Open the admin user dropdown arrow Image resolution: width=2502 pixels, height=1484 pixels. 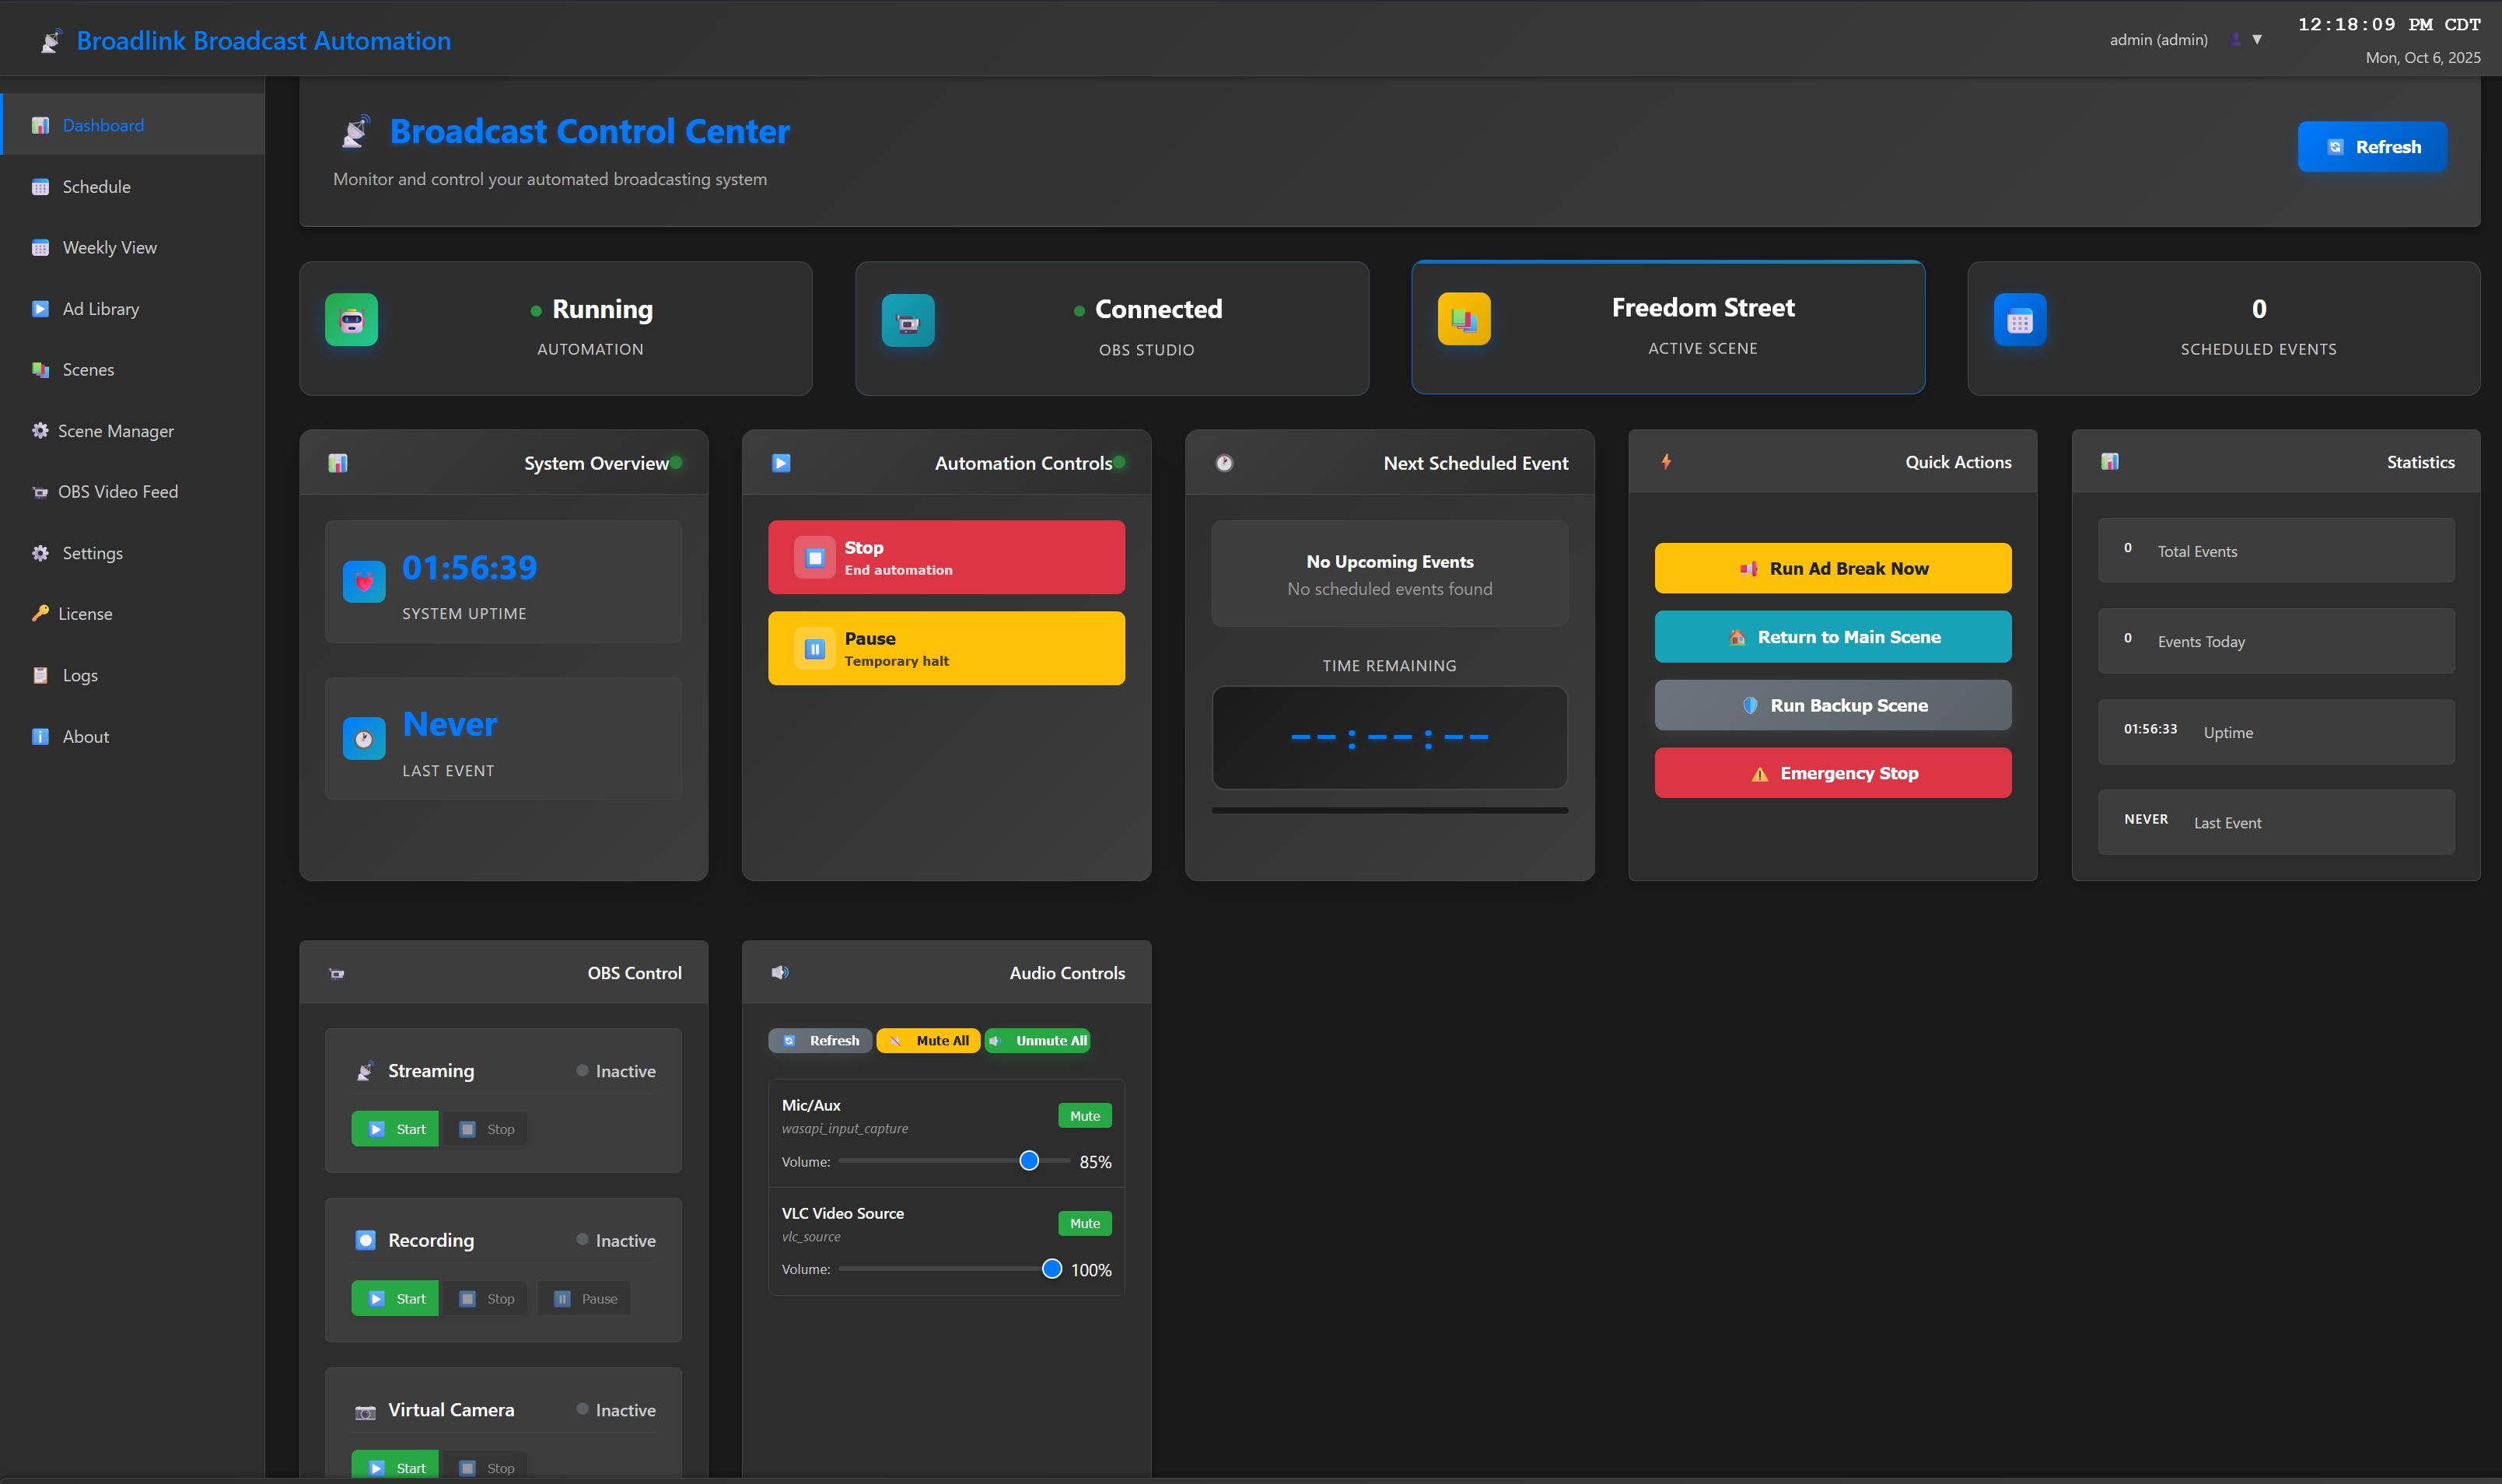[x=2257, y=40]
